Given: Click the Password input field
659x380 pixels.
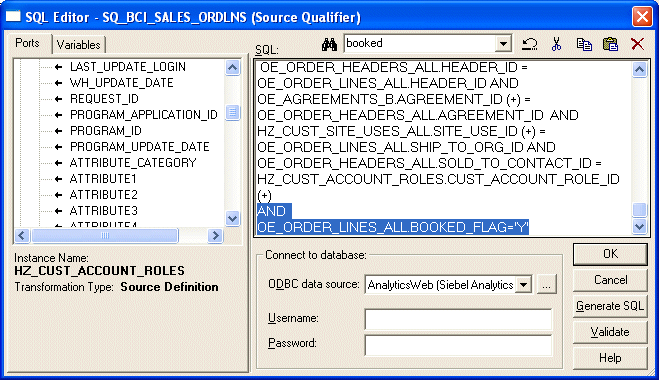Looking at the screenshot, I should point(458,346).
